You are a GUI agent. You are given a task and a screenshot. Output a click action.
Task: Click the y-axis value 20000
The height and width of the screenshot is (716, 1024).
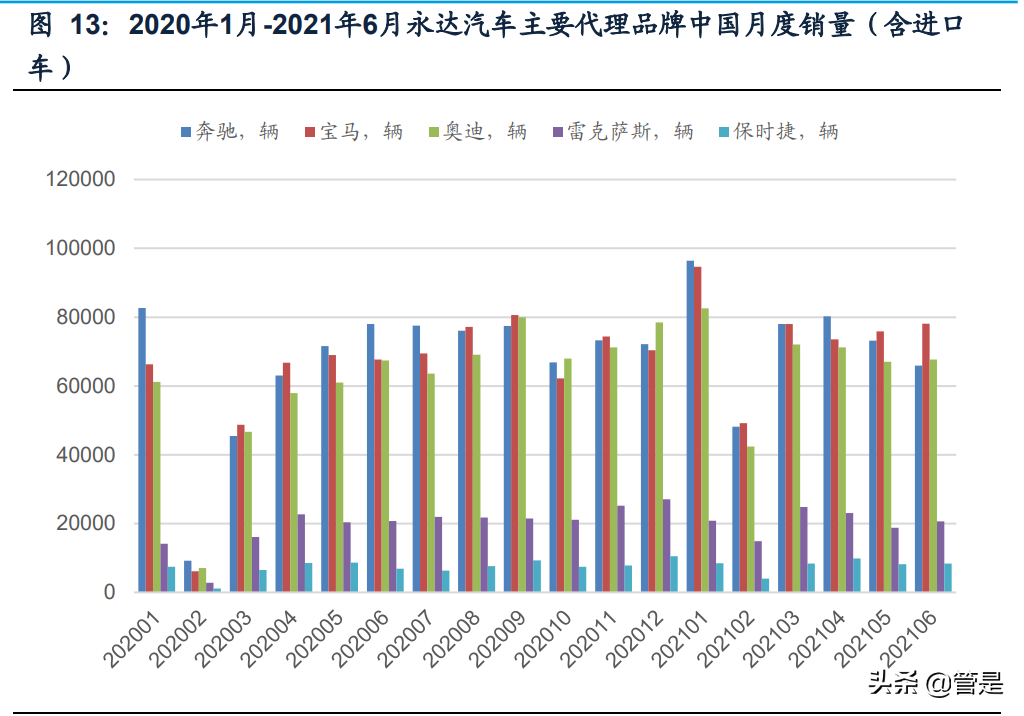(86, 524)
